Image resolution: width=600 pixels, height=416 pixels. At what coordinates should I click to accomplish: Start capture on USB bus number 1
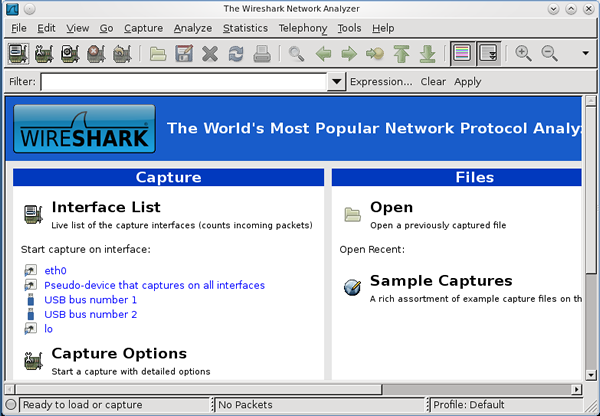[x=90, y=300]
